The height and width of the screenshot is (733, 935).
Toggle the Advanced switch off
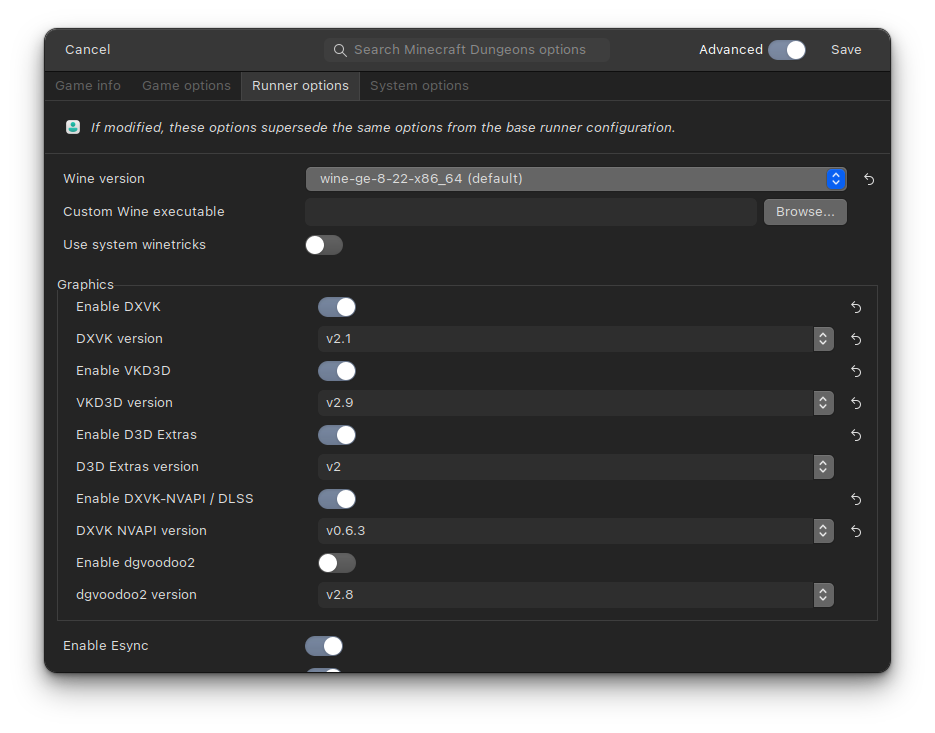click(x=787, y=50)
